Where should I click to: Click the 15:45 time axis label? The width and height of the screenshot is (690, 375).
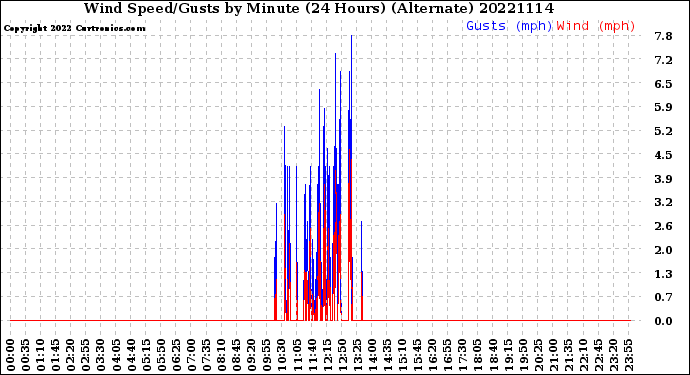point(418,355)
